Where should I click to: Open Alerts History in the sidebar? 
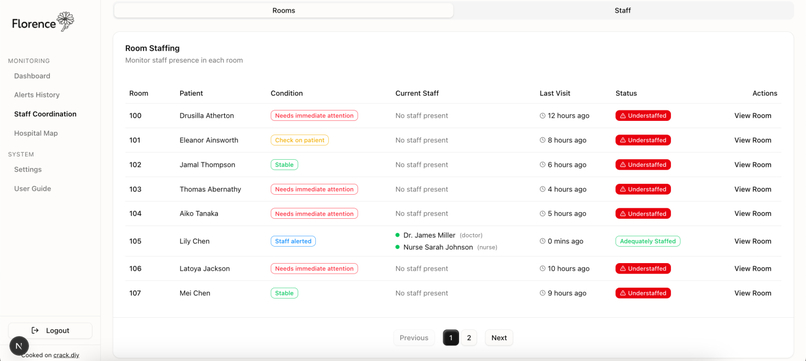36,95
